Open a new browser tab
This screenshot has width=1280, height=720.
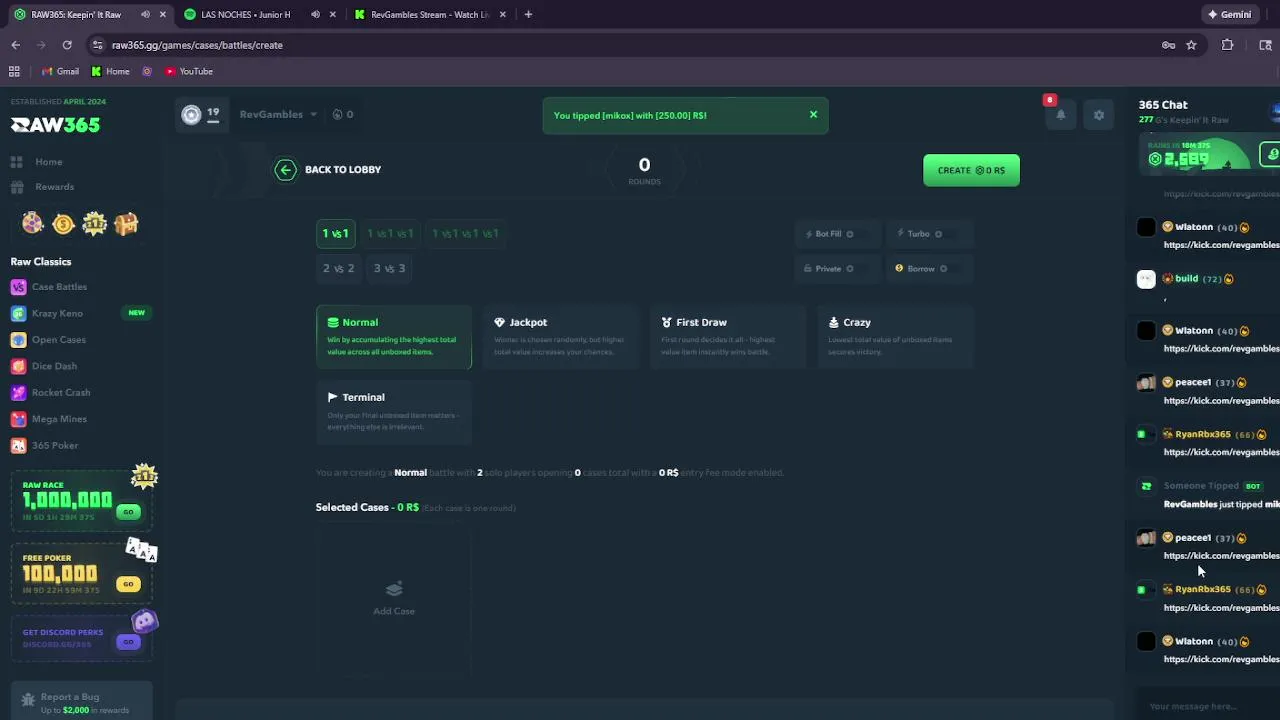pos(528,15)
